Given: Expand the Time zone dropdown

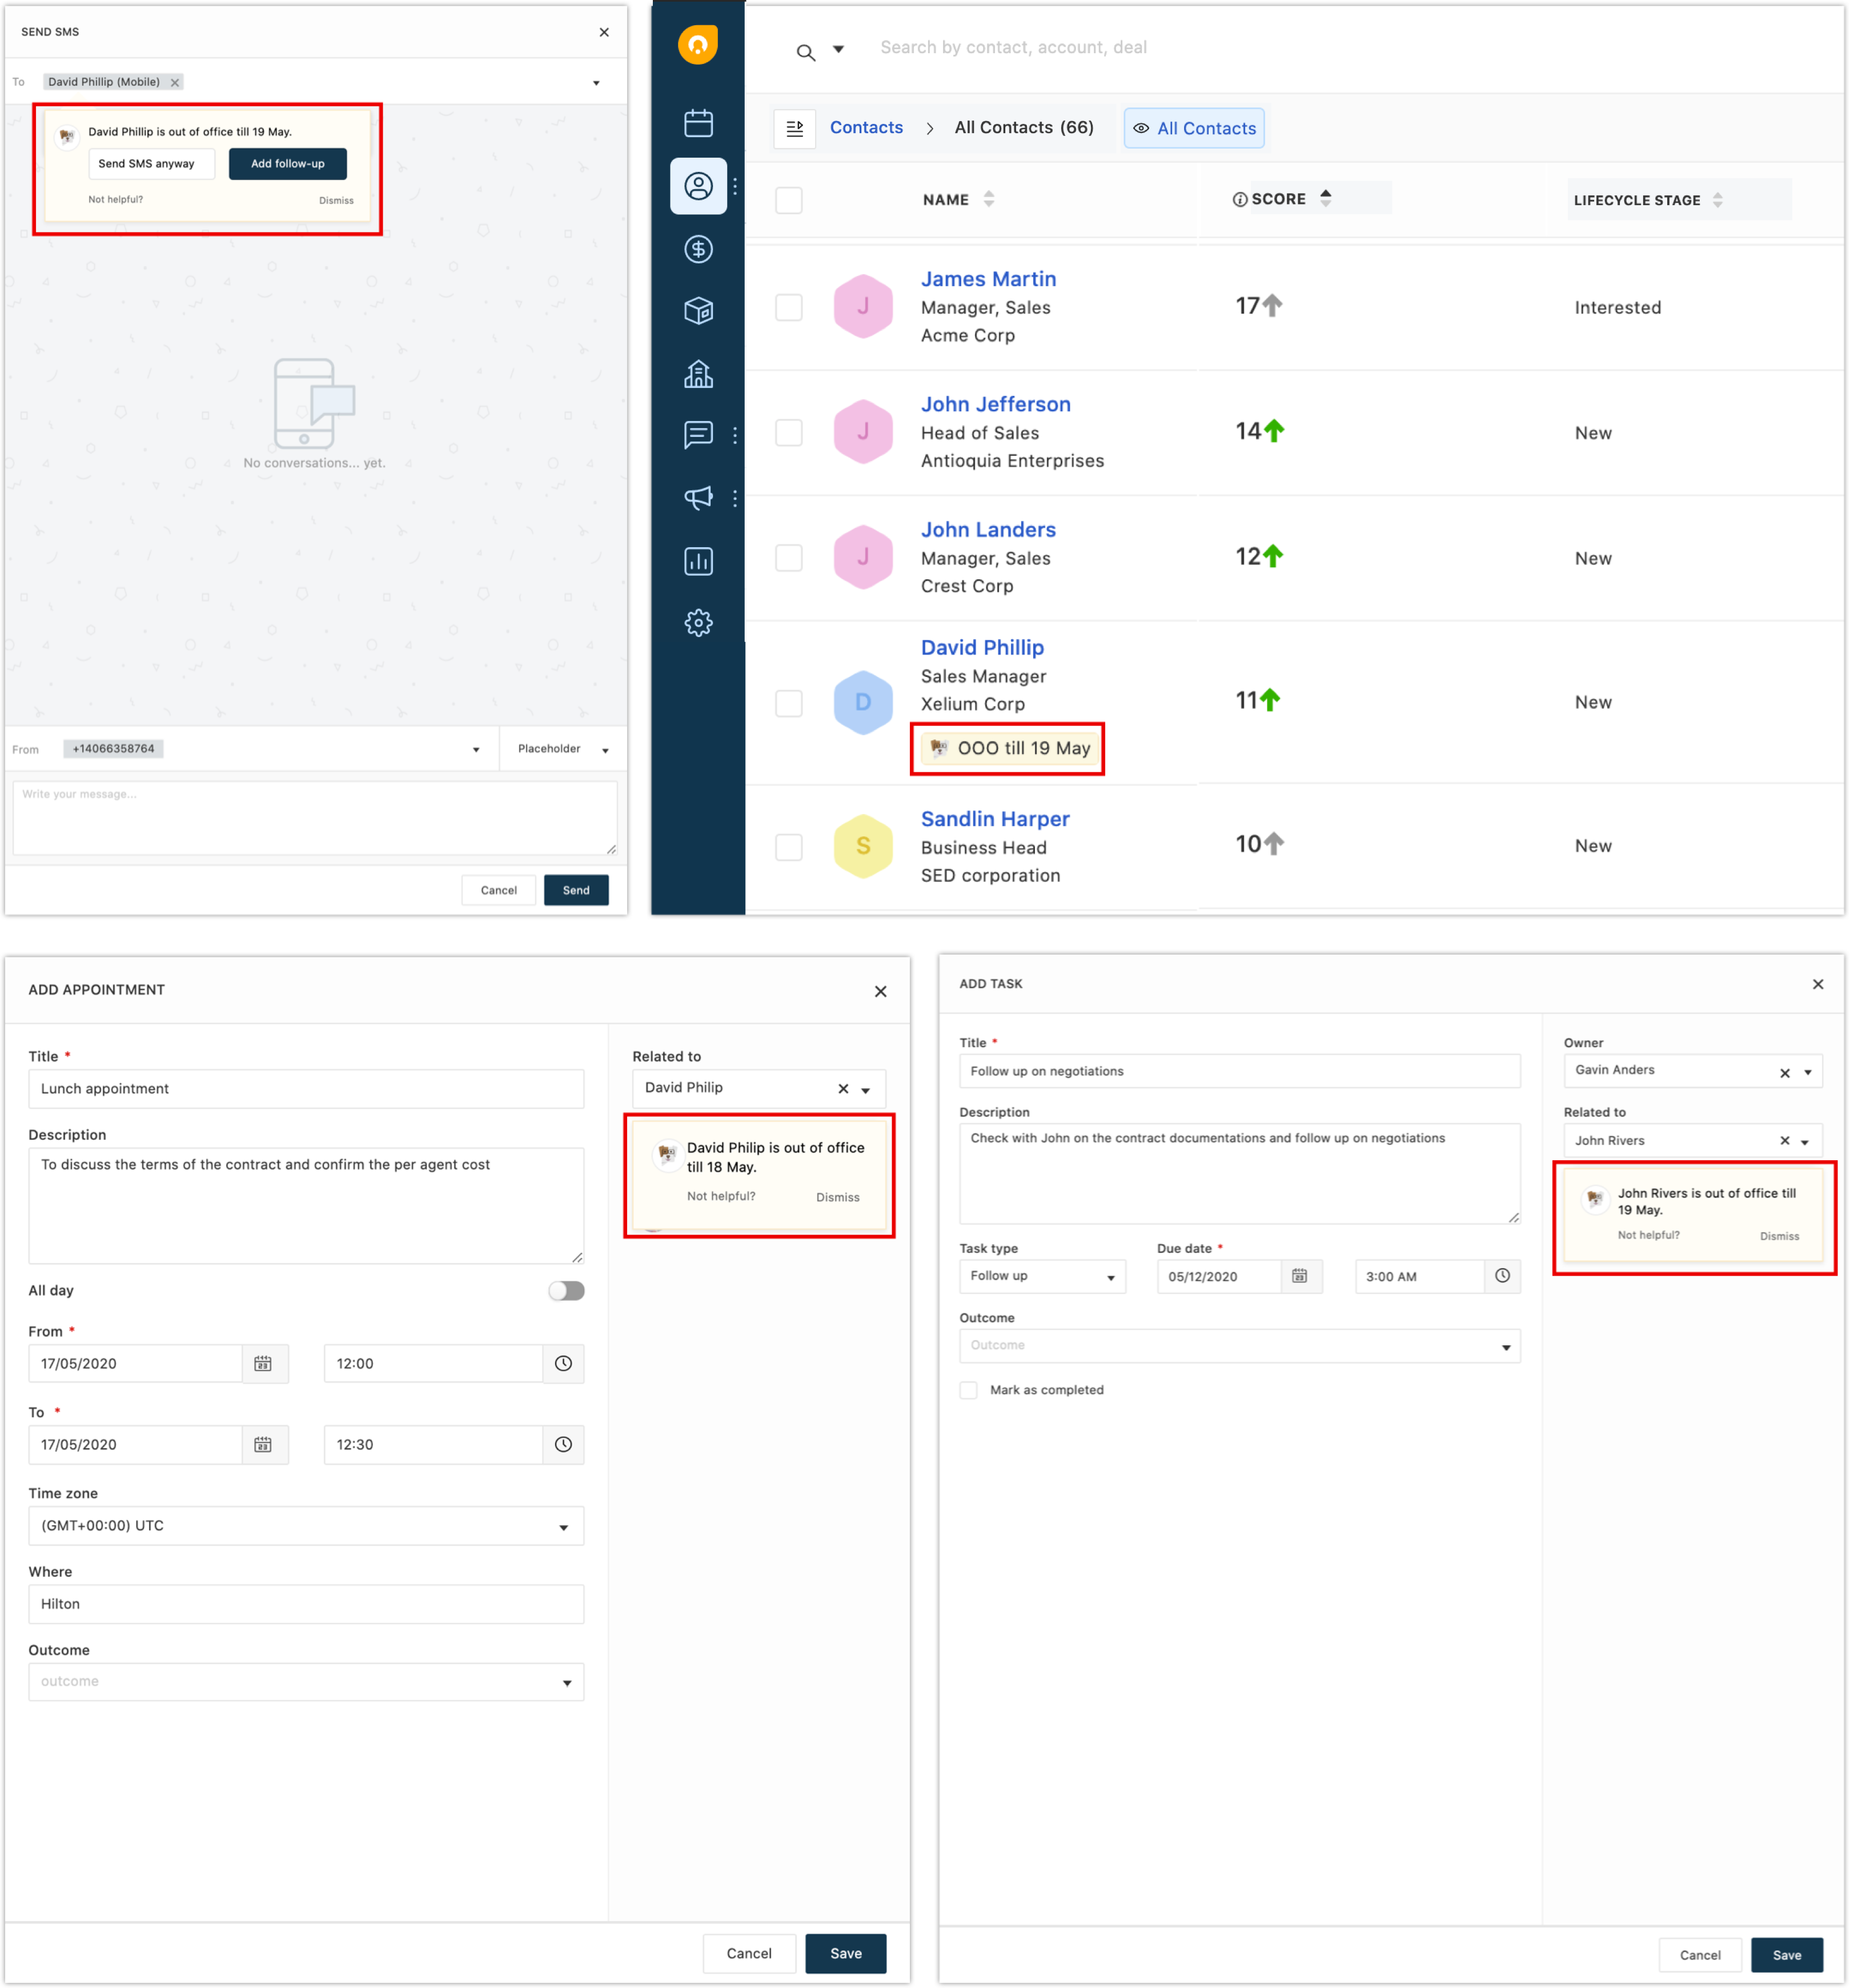Looking at the screenshot, I should (x=306, y=1526).
